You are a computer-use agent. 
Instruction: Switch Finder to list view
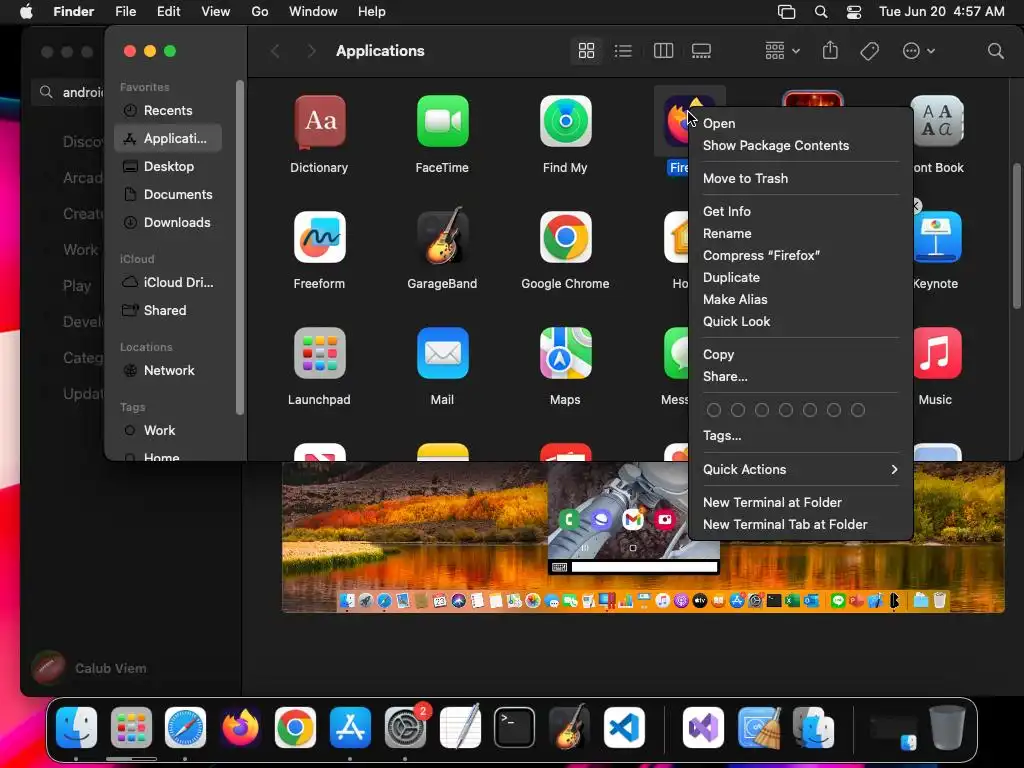tap(623, 51)
